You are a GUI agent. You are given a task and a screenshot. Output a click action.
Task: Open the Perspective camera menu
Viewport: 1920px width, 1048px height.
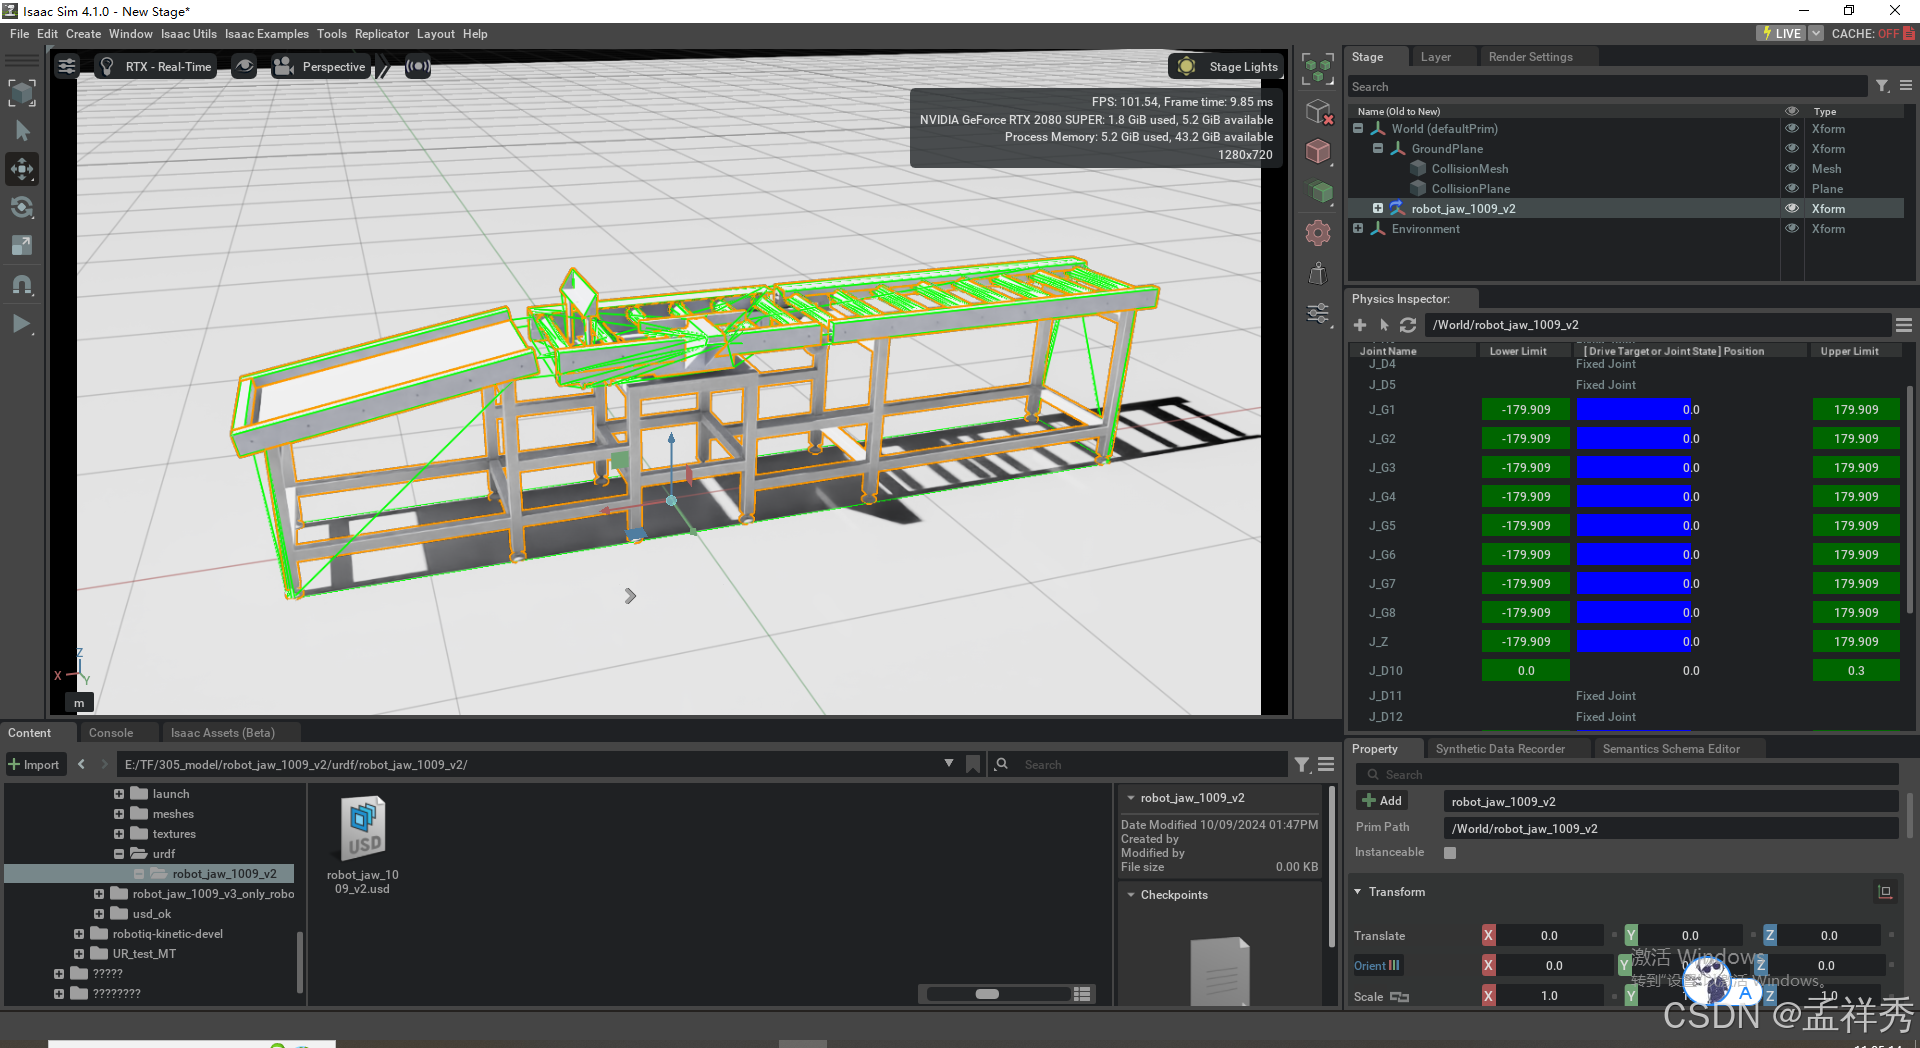tap(320, 66)
